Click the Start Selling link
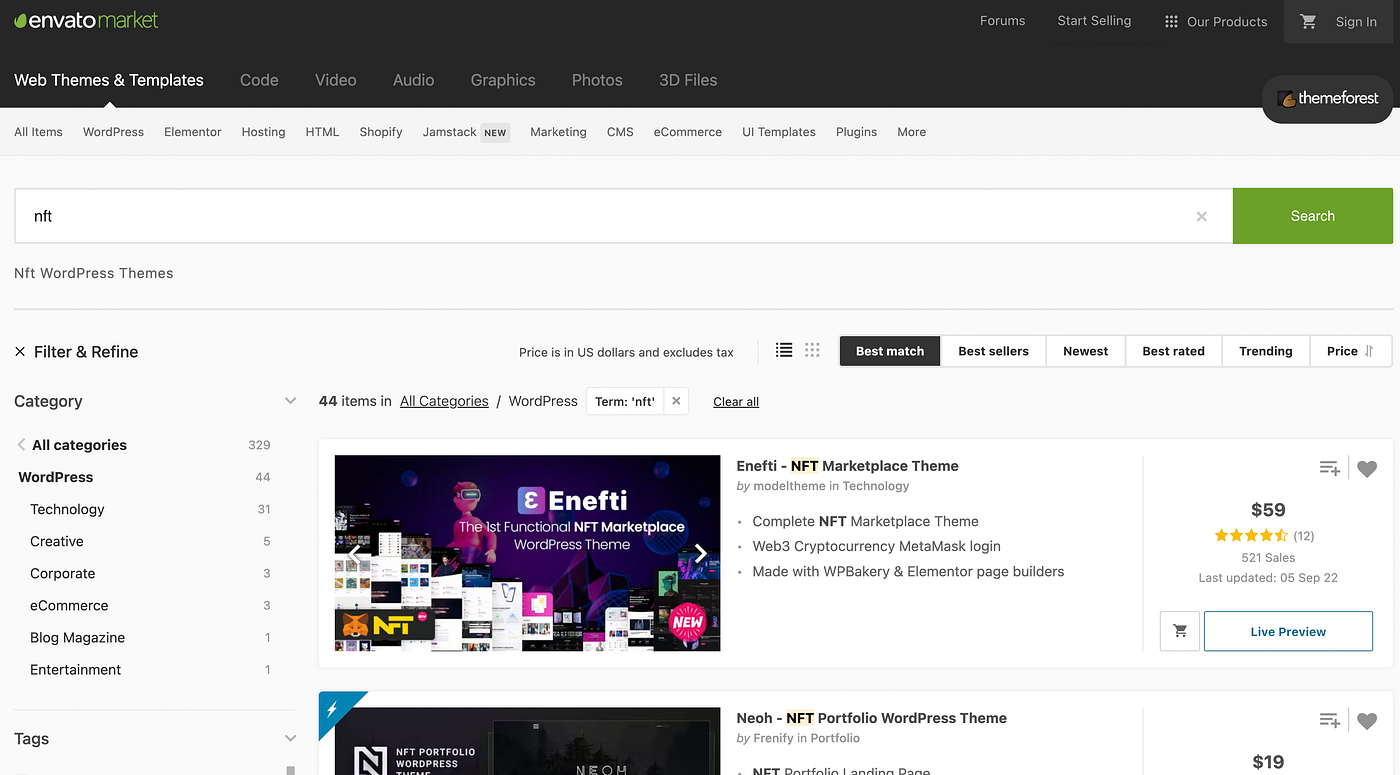Viewport: 1400px width, 775px height. [x=1094, y=21]
